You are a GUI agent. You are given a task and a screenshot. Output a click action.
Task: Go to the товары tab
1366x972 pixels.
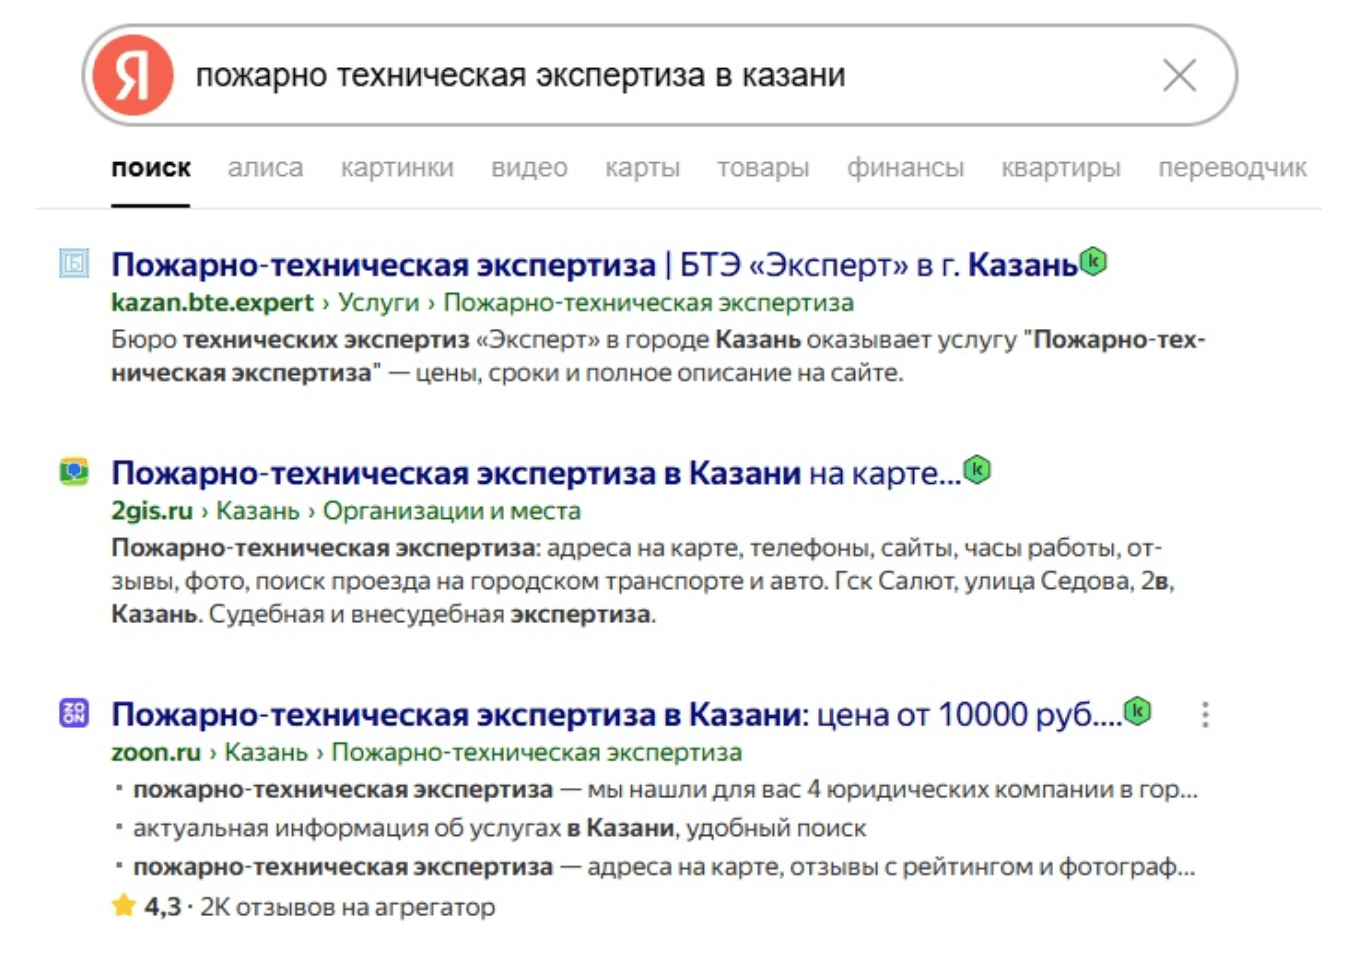click(763, 168)
